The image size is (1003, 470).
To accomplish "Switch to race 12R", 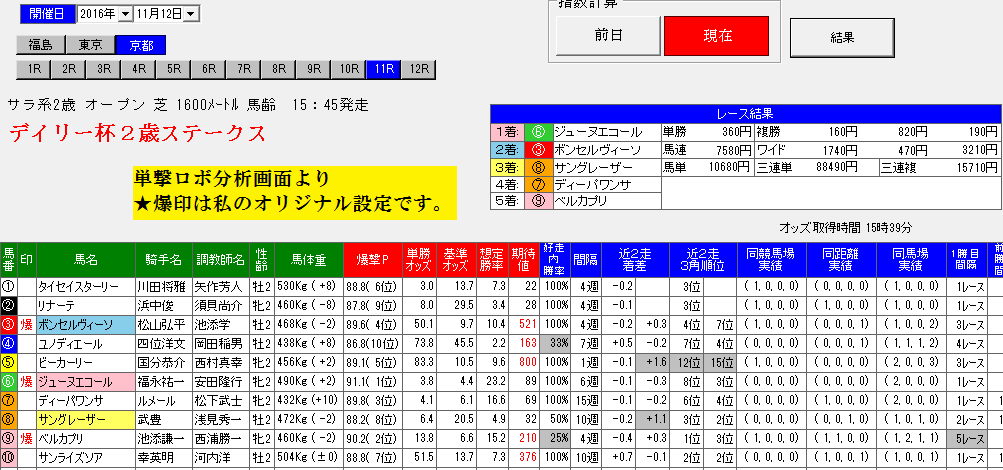I will [x=419, y=70].
